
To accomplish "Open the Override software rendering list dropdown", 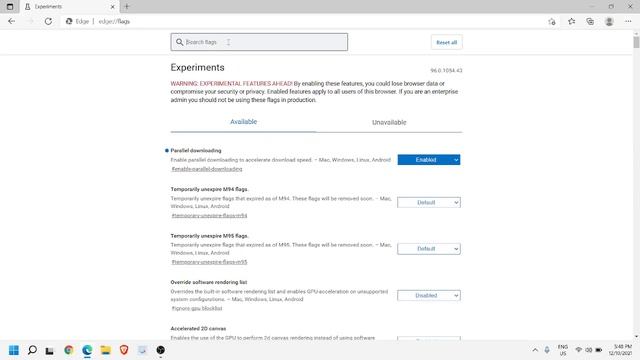I will pos(429,296).
